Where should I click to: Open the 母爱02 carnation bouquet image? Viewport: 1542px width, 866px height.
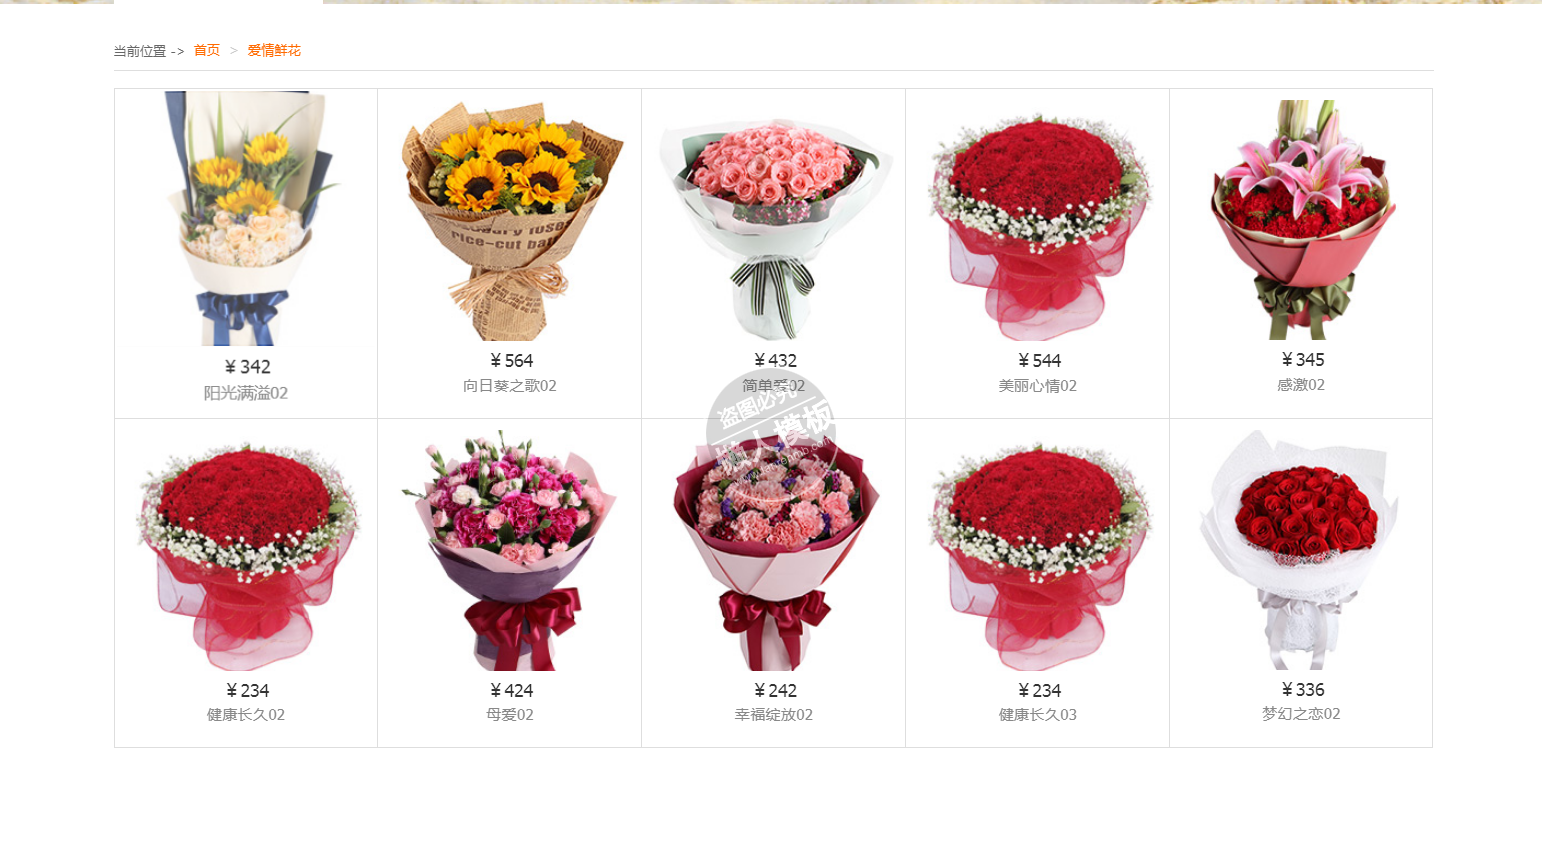tap(510, 551)
